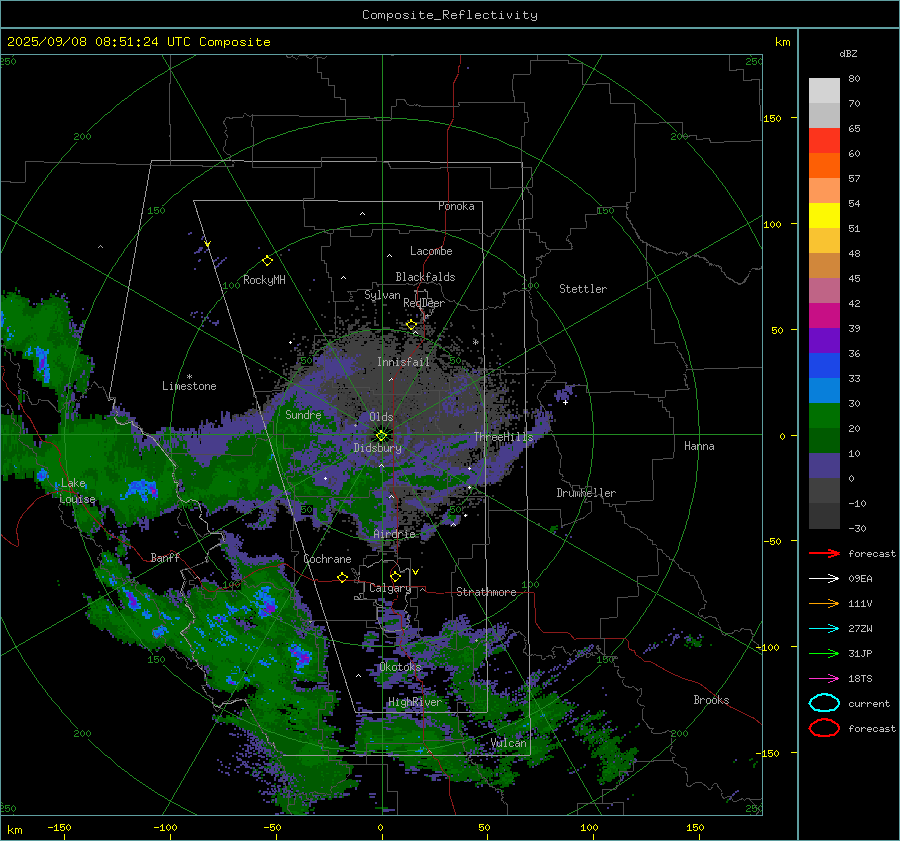Screen dimensions: 900x841
Task: Select the Strathmore label
Action: pyautogui.click(x=486, y=592)
